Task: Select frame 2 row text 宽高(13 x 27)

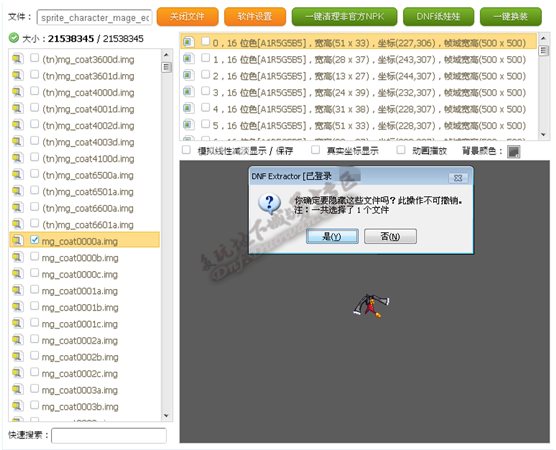Action: point(342,76)
